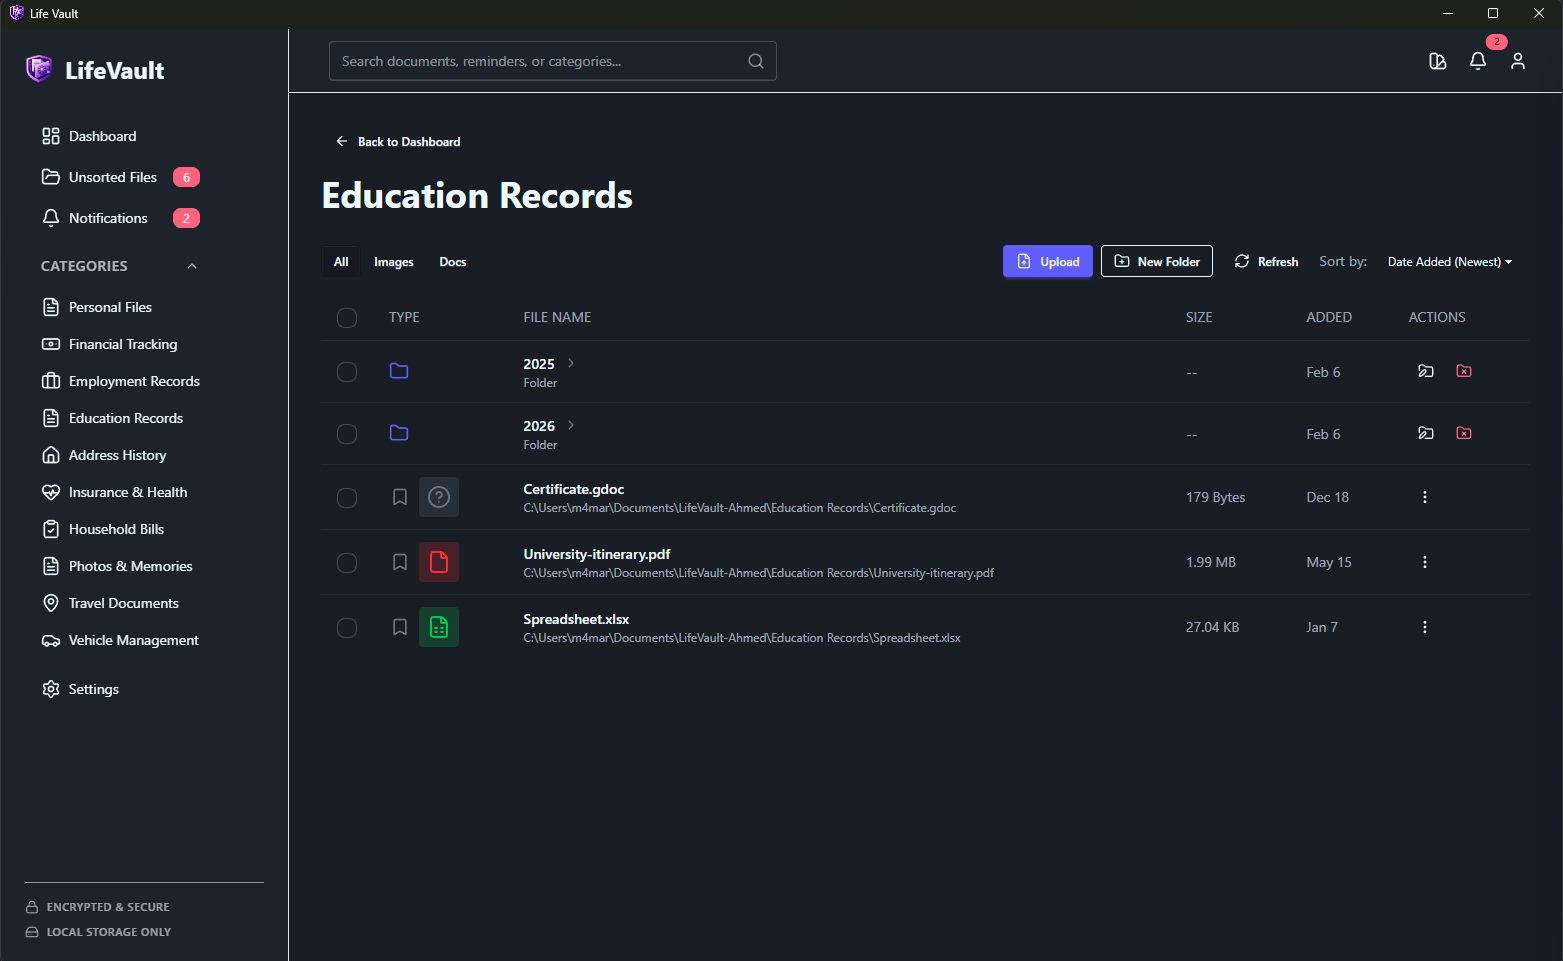Viewport: 1563px width, 961px height.
Task: Switch to the Docs tab
Action: (x=452, y=262)
